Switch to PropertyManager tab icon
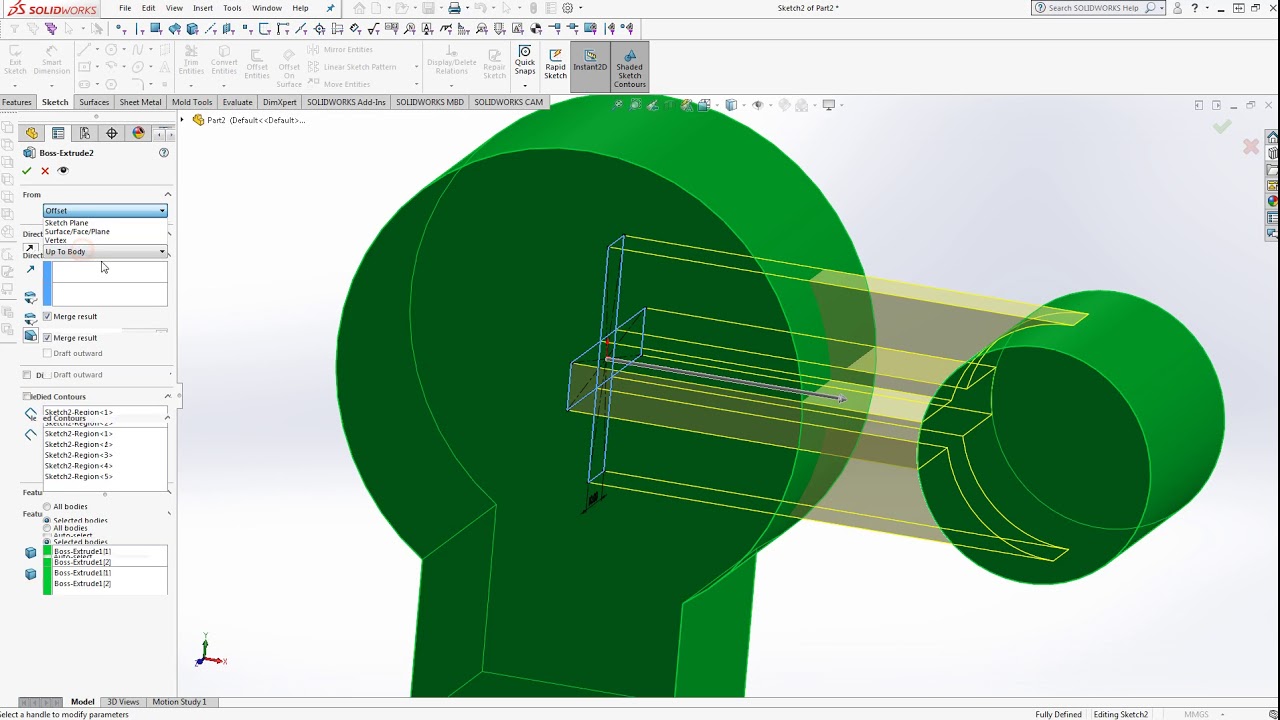Screen dimensions: 1280x720 (58, 133)
